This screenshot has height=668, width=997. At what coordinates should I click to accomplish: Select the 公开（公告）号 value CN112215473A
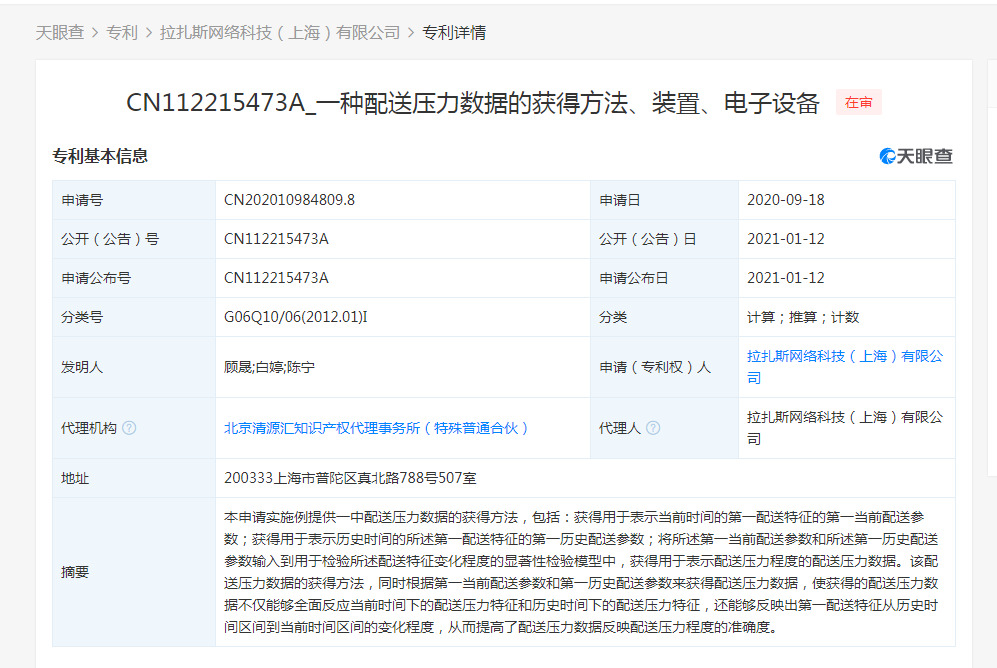pyautogui.click(x=276, y=239)
